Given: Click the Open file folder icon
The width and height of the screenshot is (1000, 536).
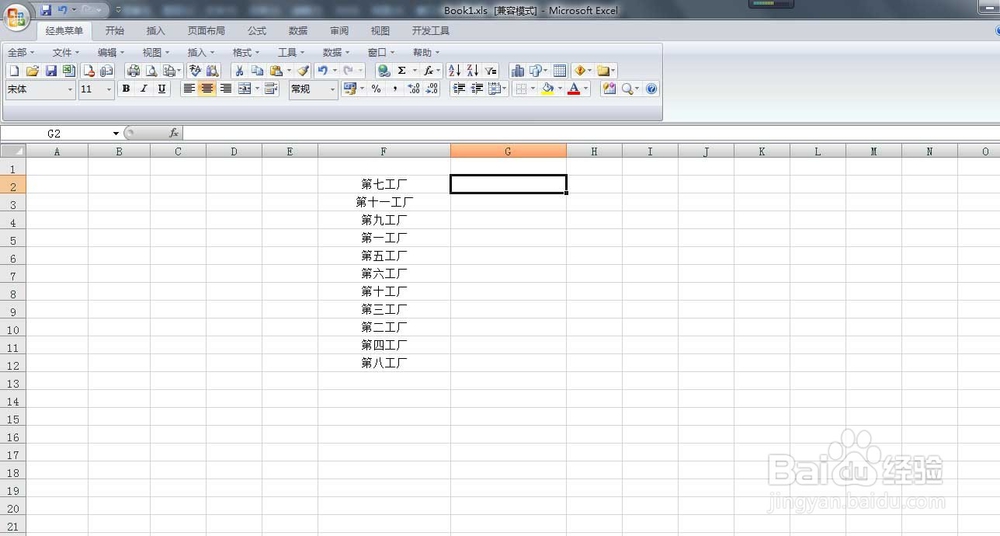Looking at the screenshot, I should [33, 71].
